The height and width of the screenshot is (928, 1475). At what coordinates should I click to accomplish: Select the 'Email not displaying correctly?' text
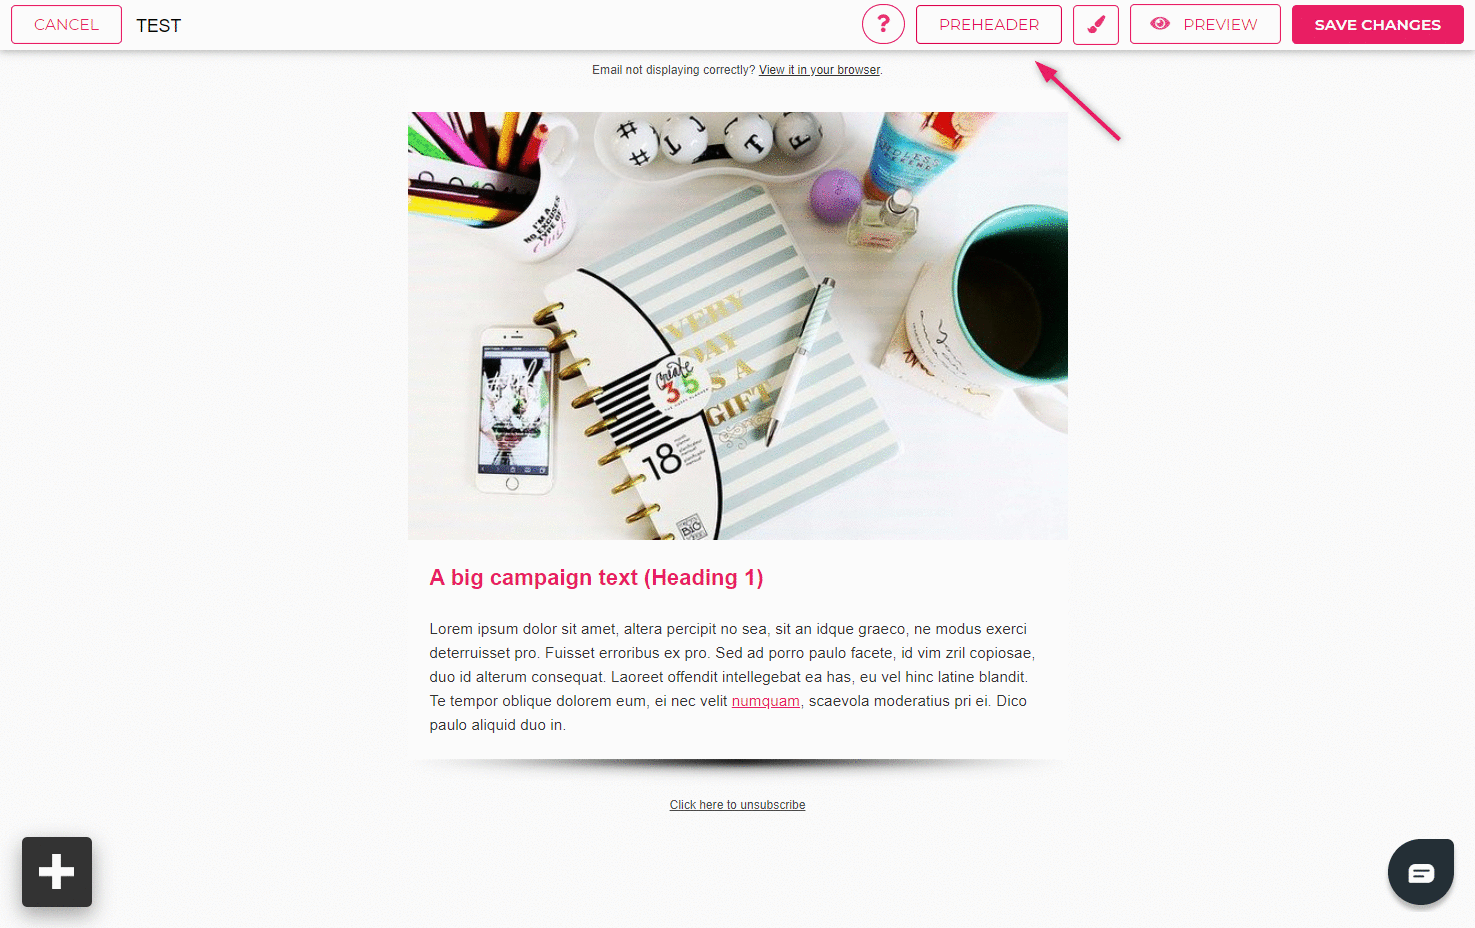[673, 70]
